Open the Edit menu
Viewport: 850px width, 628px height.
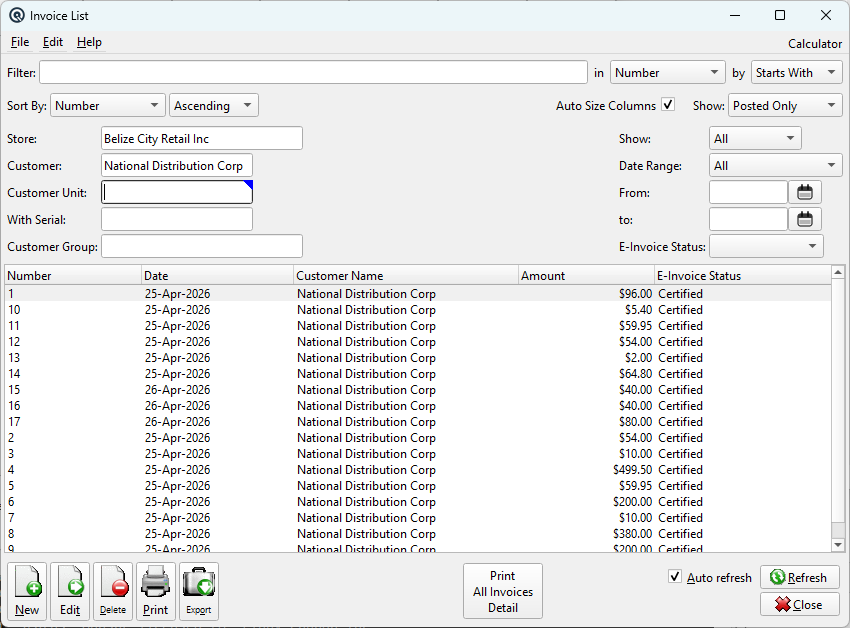point(53,42)
